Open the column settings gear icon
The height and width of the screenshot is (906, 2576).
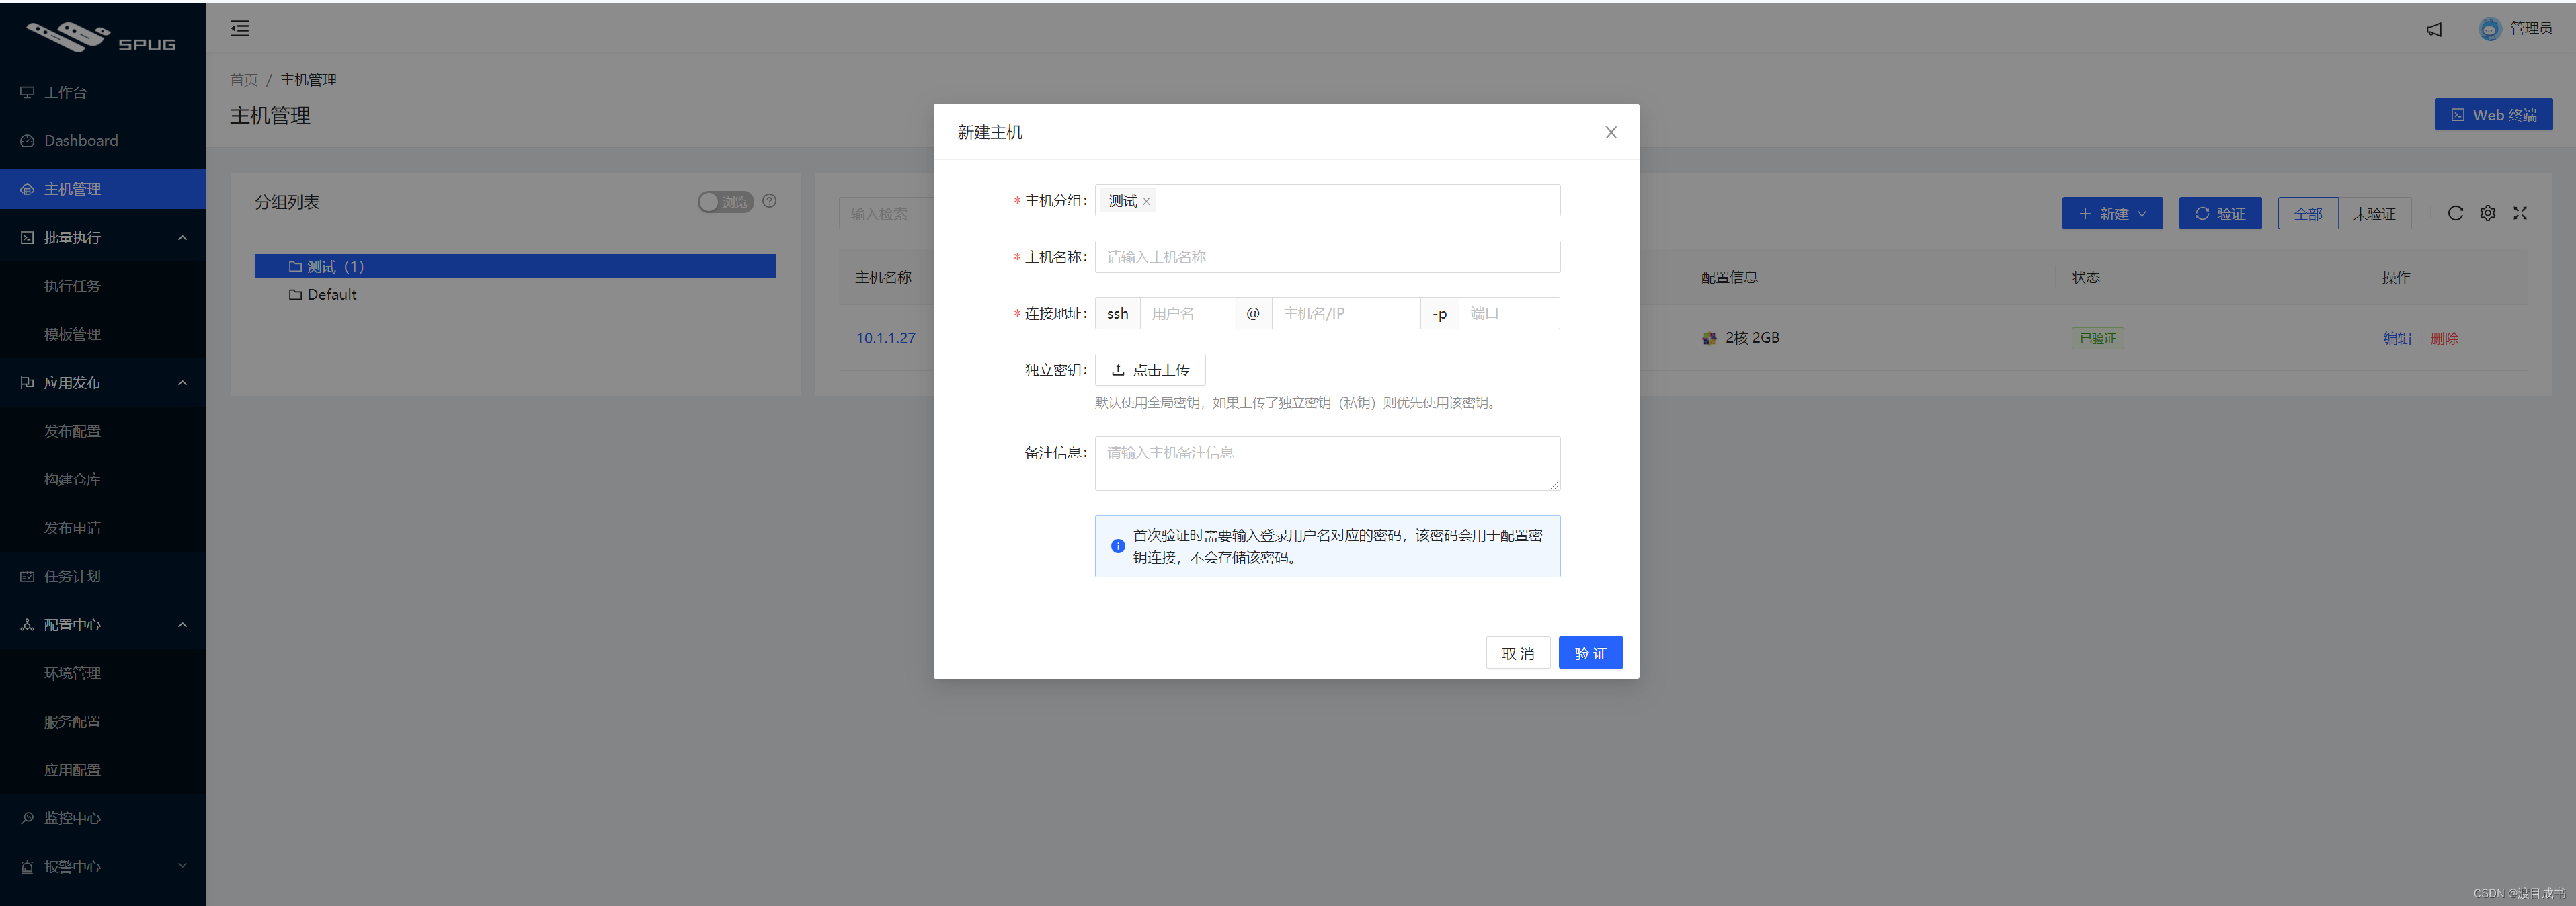click(x=2488, y=213)
